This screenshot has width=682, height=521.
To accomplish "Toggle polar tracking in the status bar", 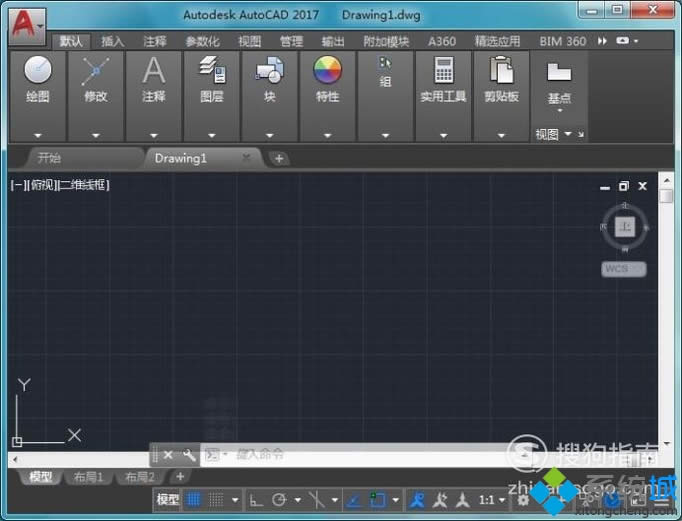I will [279, 500].
